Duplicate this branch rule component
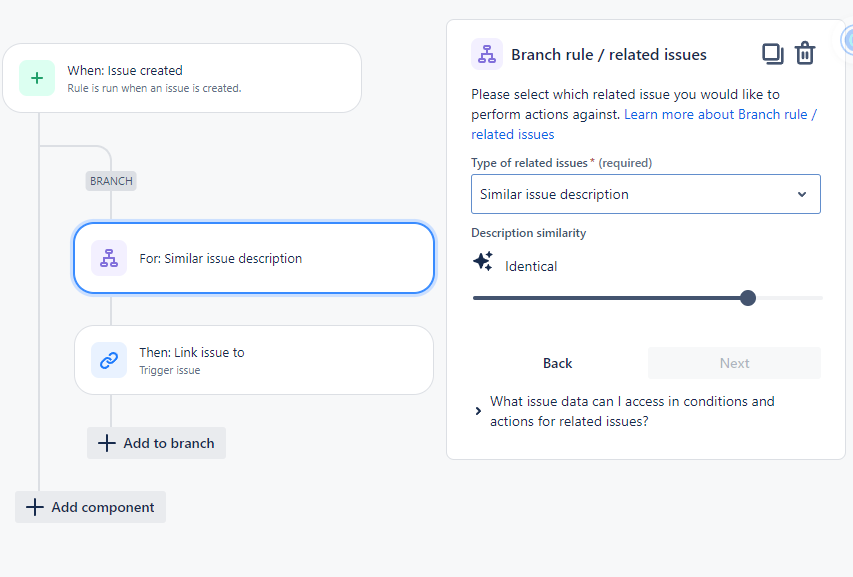 [772, 54]
